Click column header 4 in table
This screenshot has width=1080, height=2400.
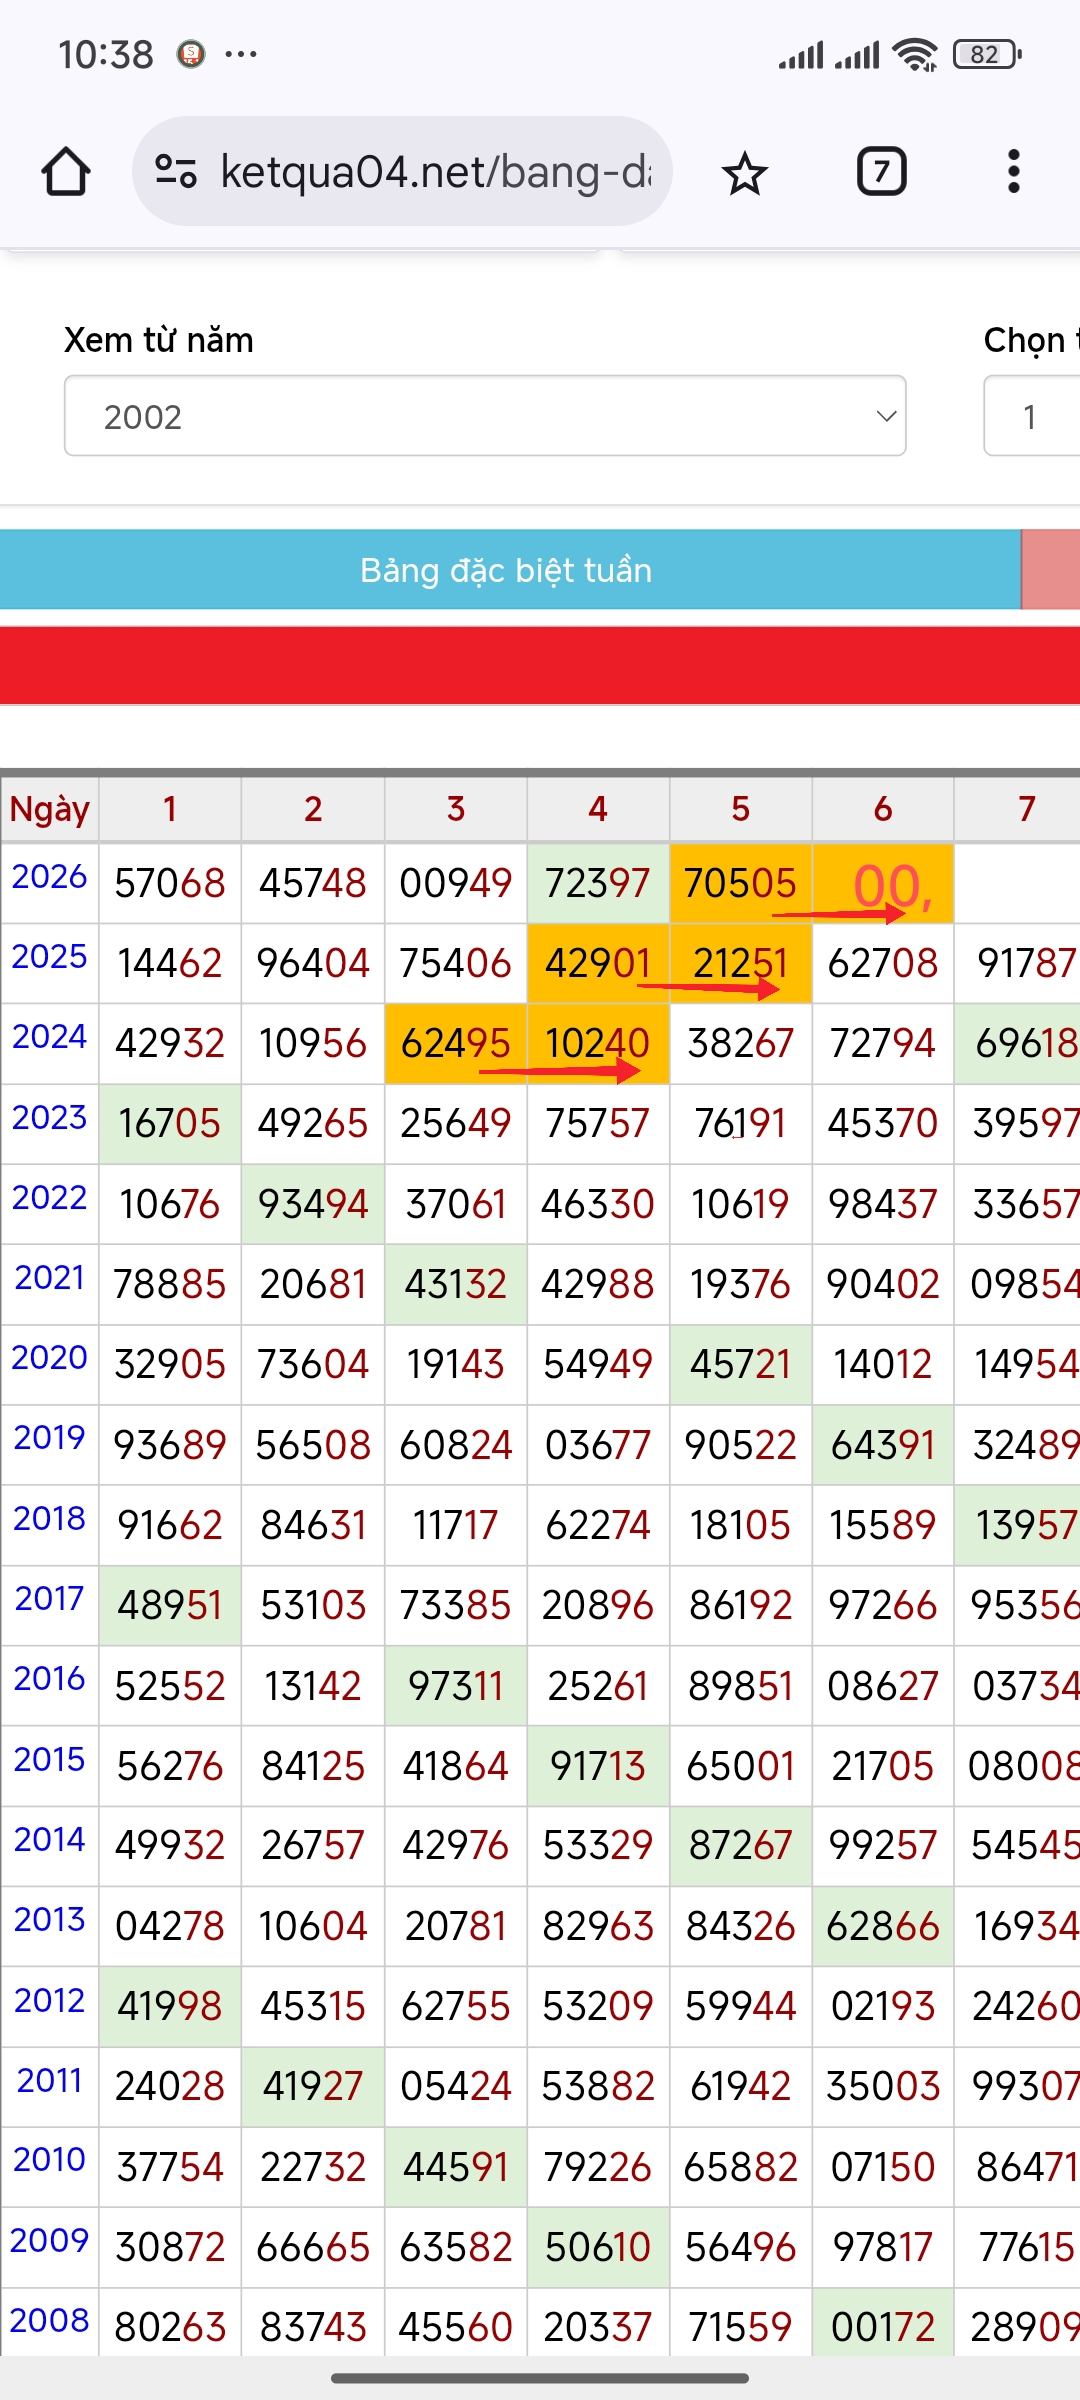tap(598, 809)
